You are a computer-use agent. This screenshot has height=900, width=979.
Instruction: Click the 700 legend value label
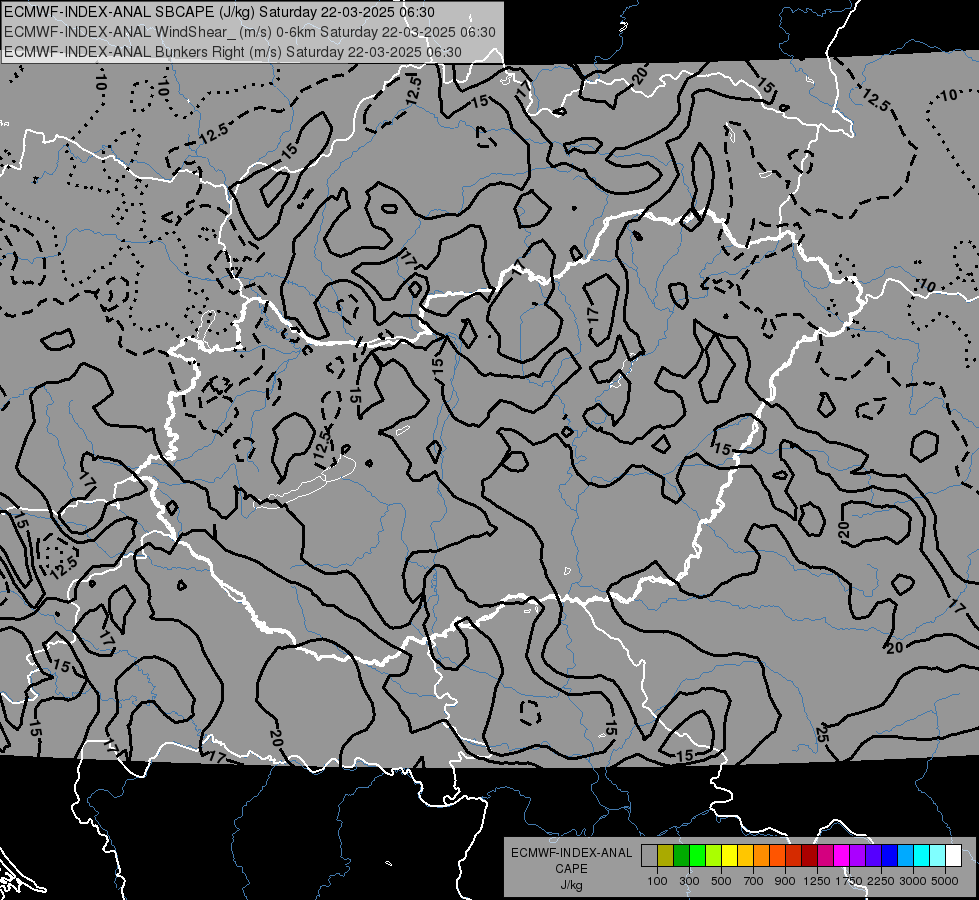pyautogui.click(x=754, y=881)
